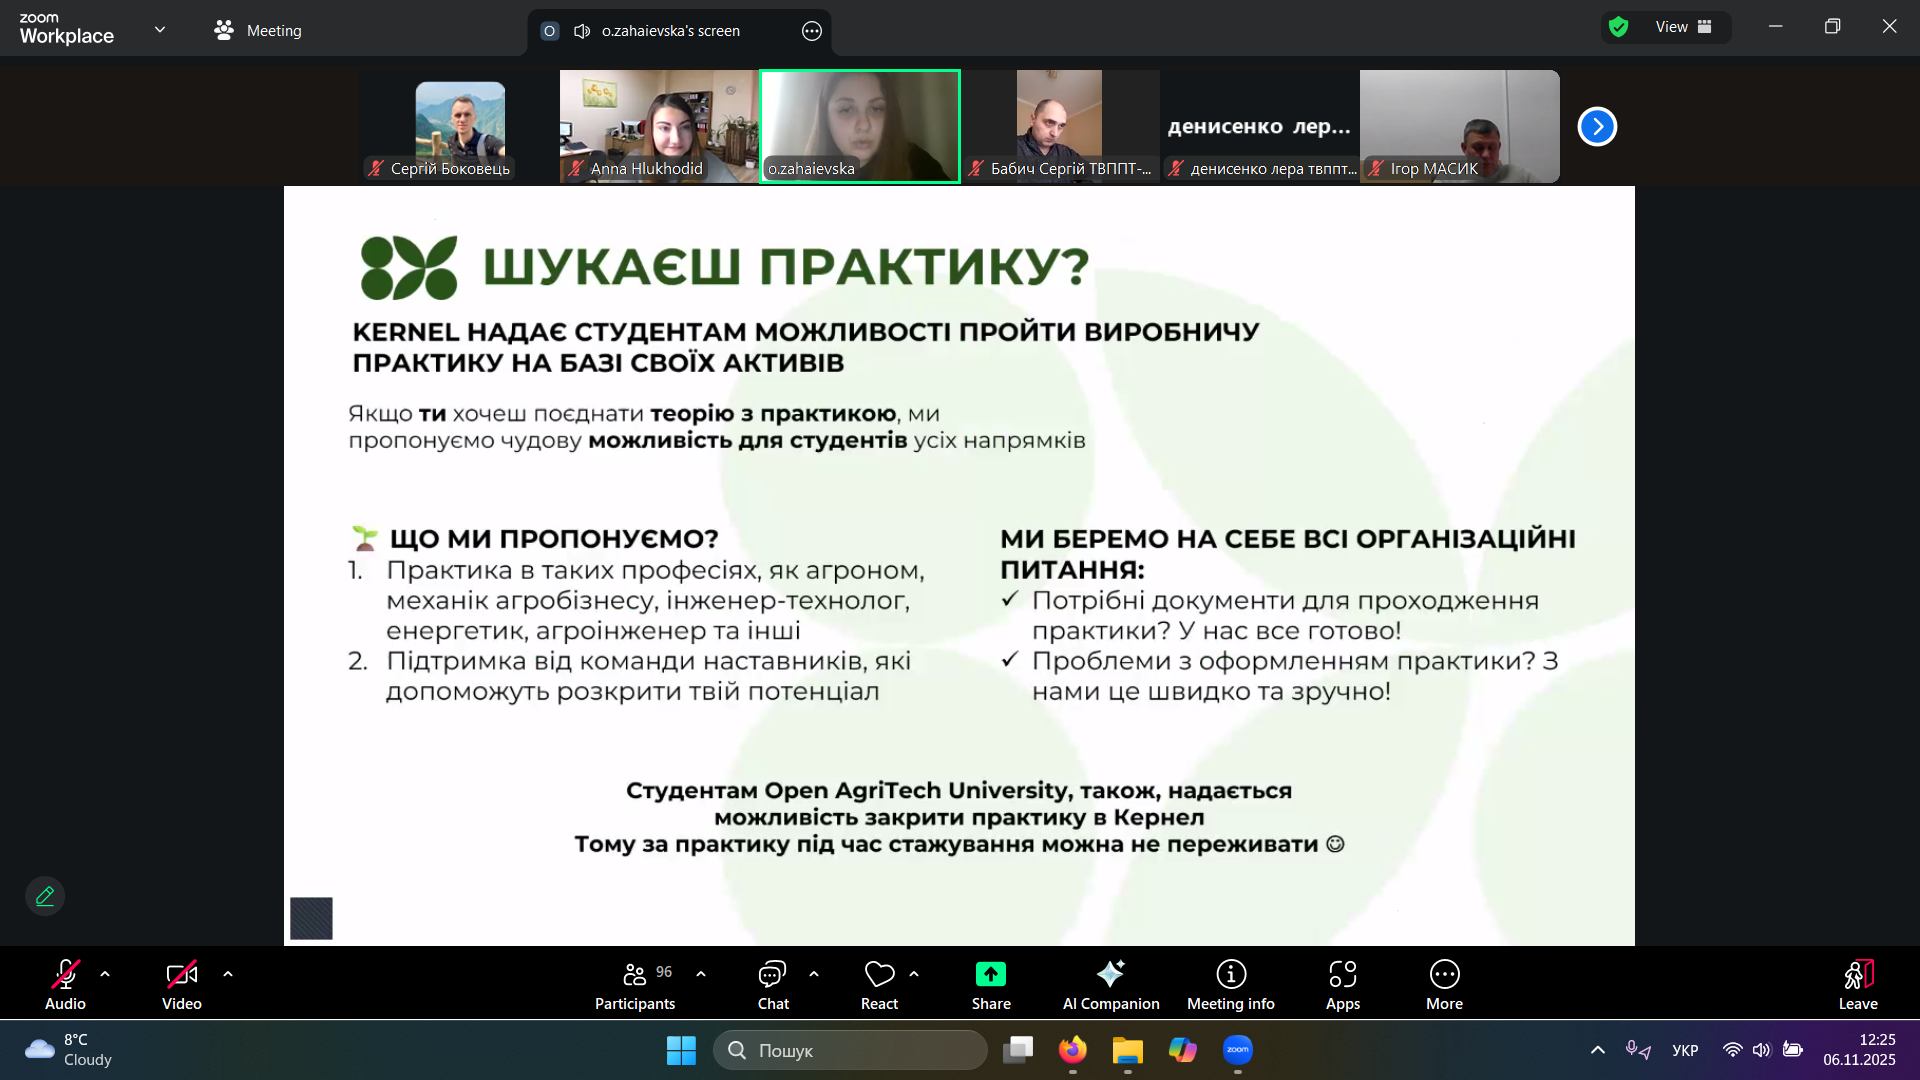Image resolution: width=1920 pixels, height=1080 pixels.
Task: Open the Apps panel
Action: [x=1342, y=985]
